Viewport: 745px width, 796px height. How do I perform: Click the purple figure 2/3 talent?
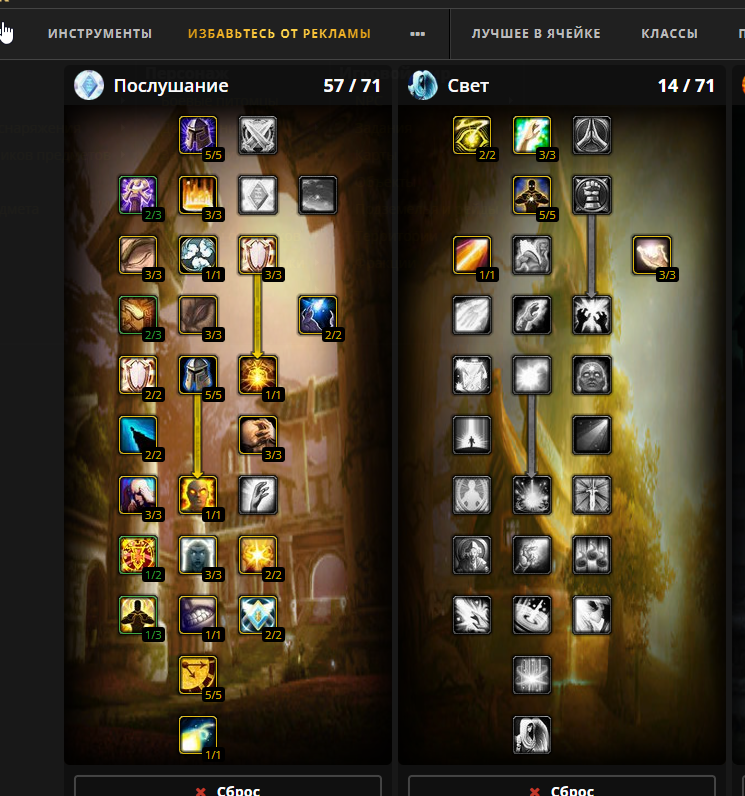(x=138, y=195)
